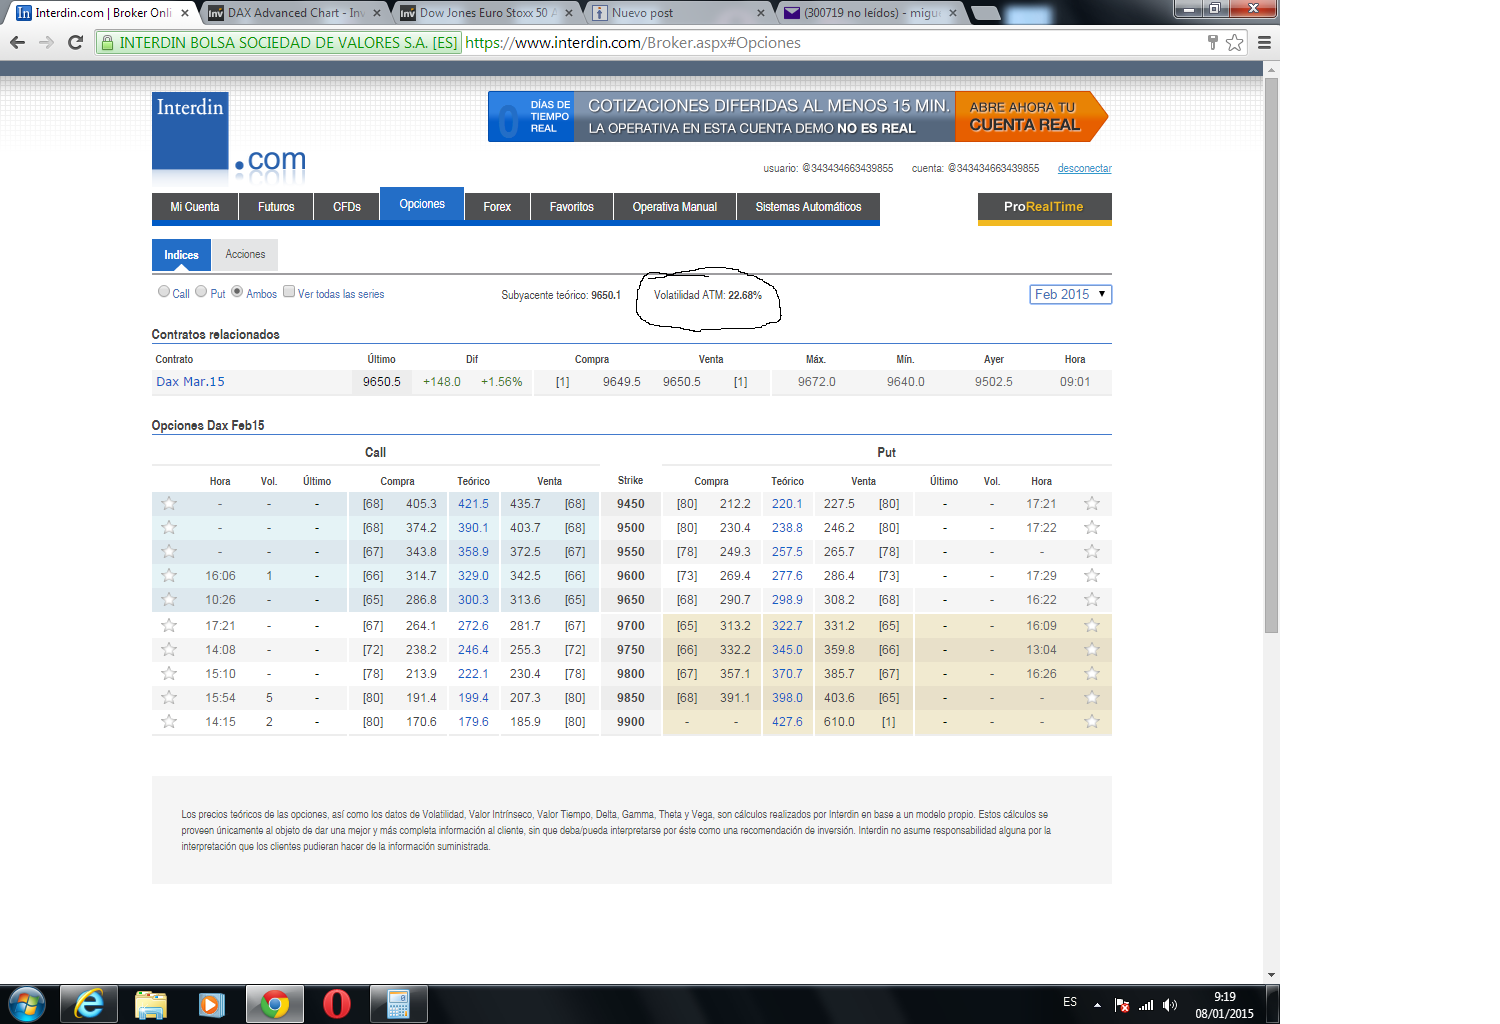
Task: Star the 9800 strike put option
Action: click(x=1092, y=674)
